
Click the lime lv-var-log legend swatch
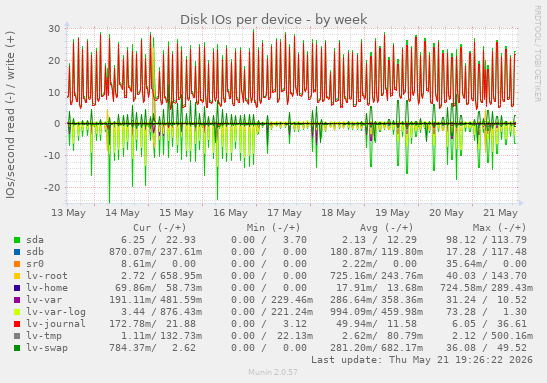click(17, 312)
